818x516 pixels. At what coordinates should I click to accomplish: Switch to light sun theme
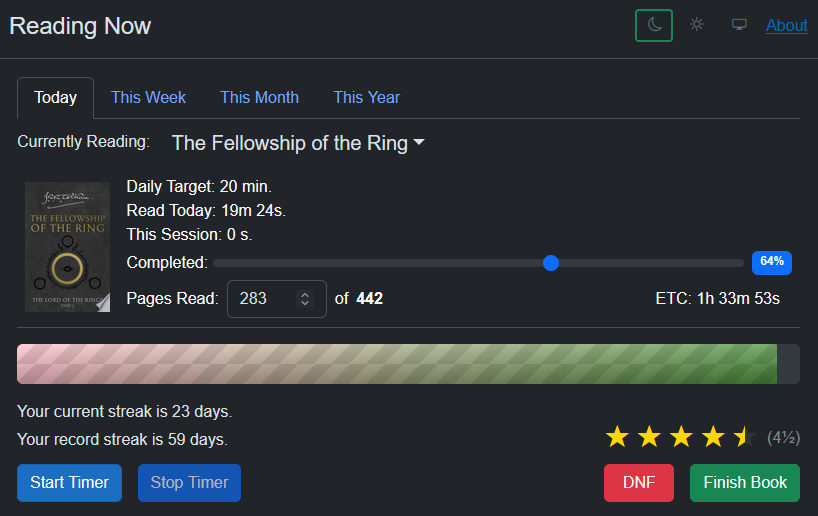pyautogui.click(x=697, y=25)
